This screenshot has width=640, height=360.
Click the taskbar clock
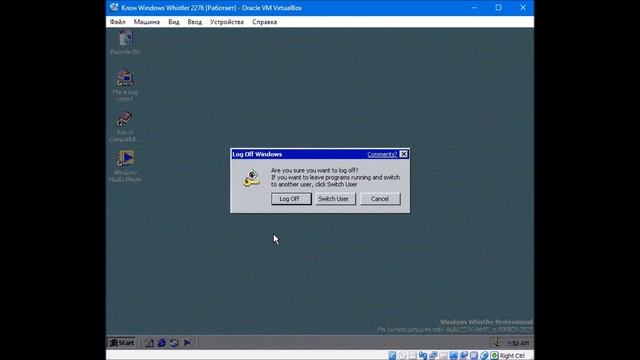pos(518,343)
